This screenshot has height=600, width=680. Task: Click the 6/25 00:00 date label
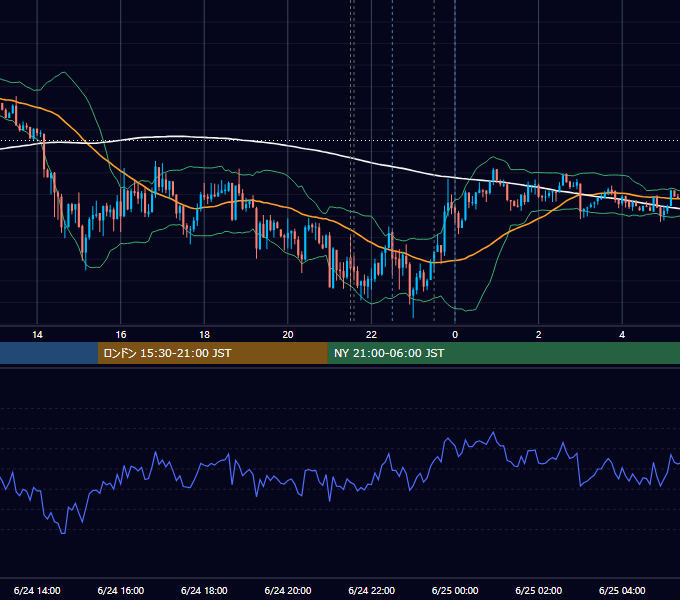click(455, 590)
